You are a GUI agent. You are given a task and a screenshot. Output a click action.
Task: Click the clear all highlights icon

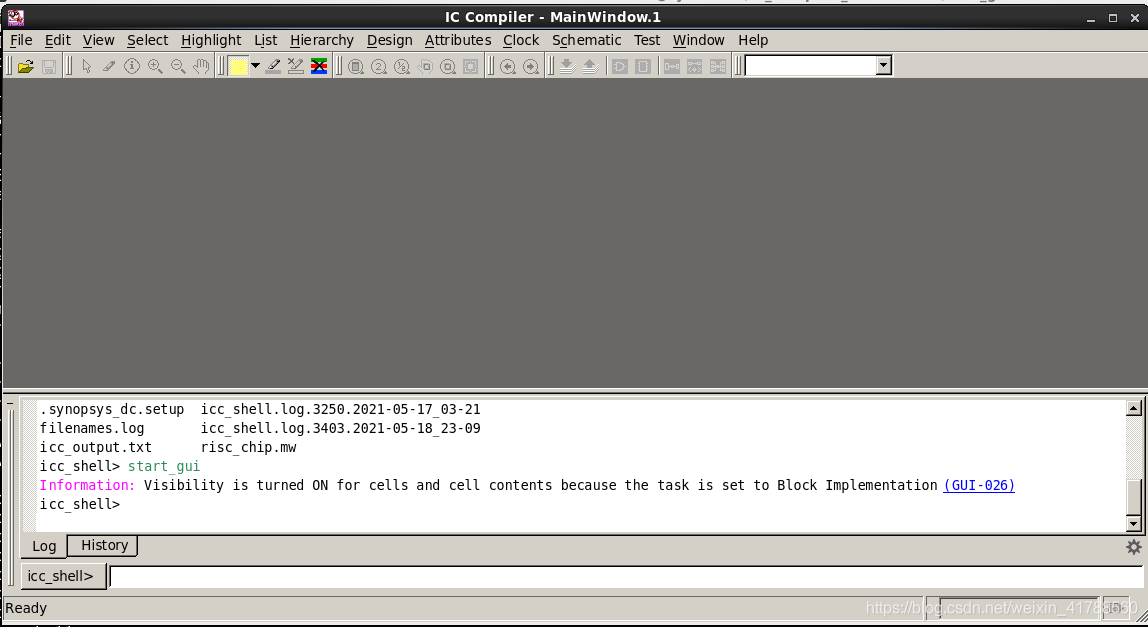[x=318, y=67]
